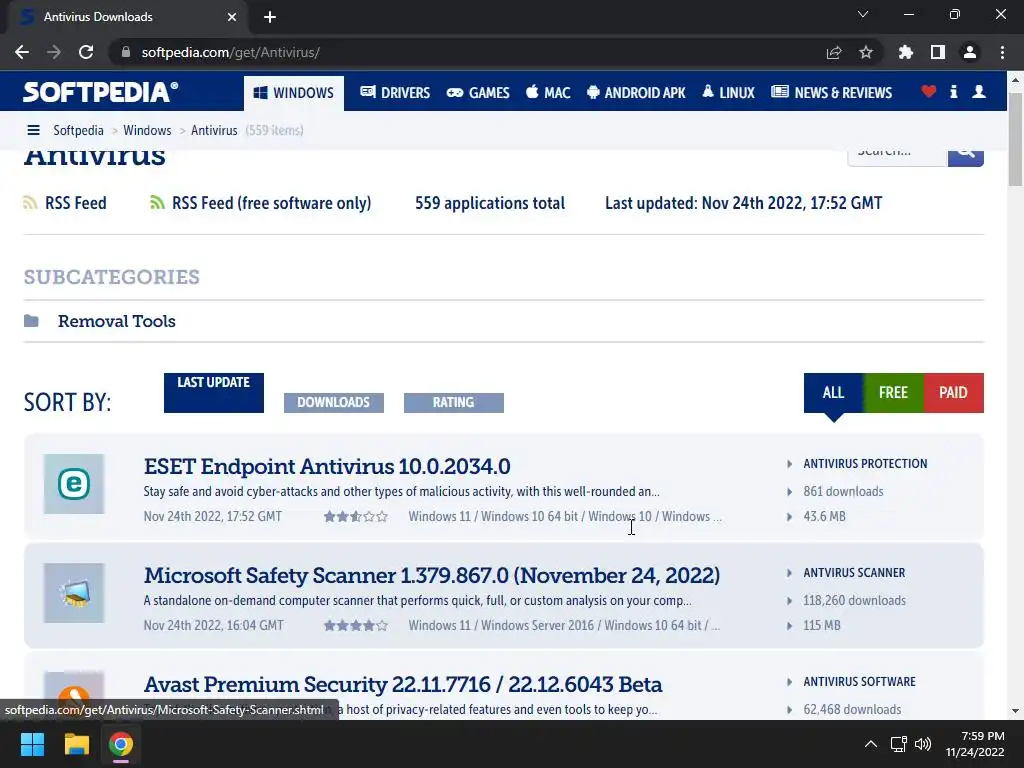Open the LINUX section
This screenshot has height=768, width=1024.
(x=728, y=93)
